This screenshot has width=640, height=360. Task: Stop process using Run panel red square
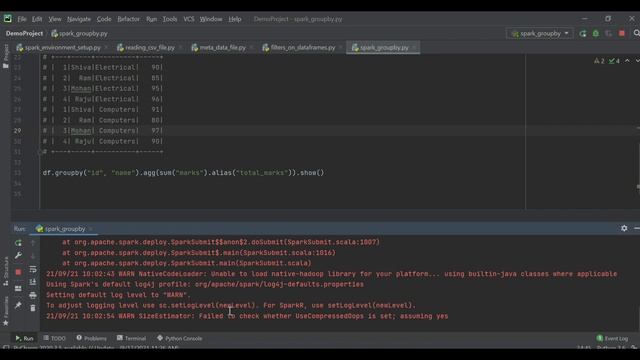point(18,272)
